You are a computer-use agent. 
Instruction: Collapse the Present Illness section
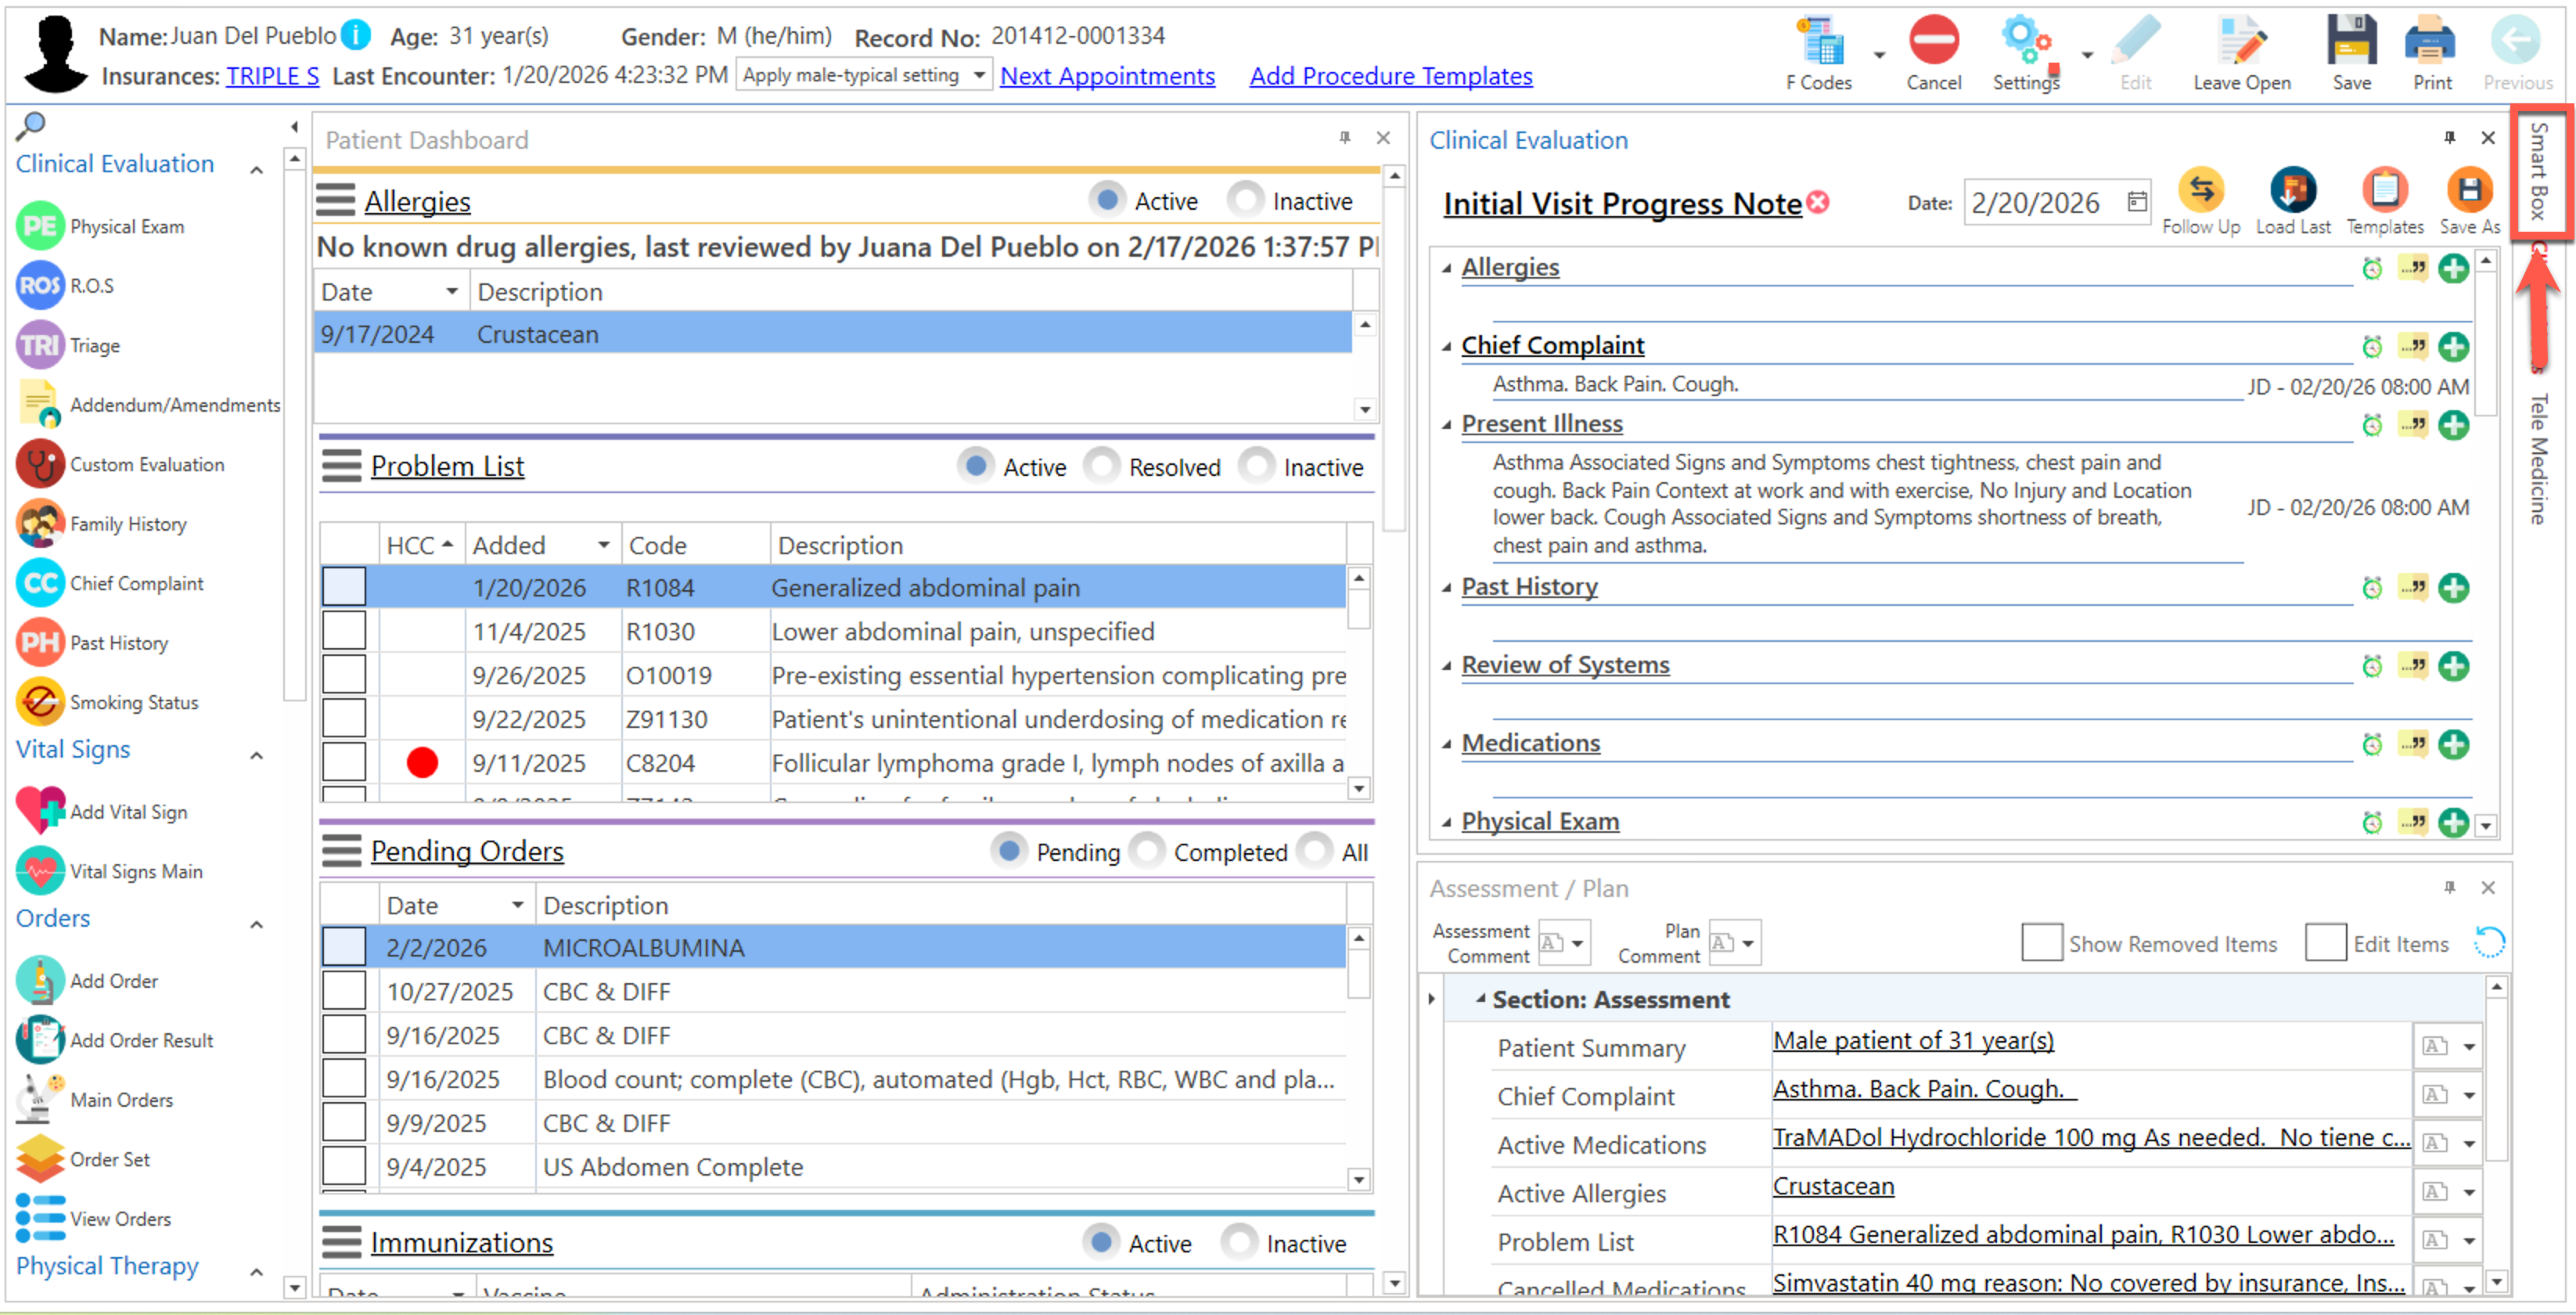coord(1446,425)
